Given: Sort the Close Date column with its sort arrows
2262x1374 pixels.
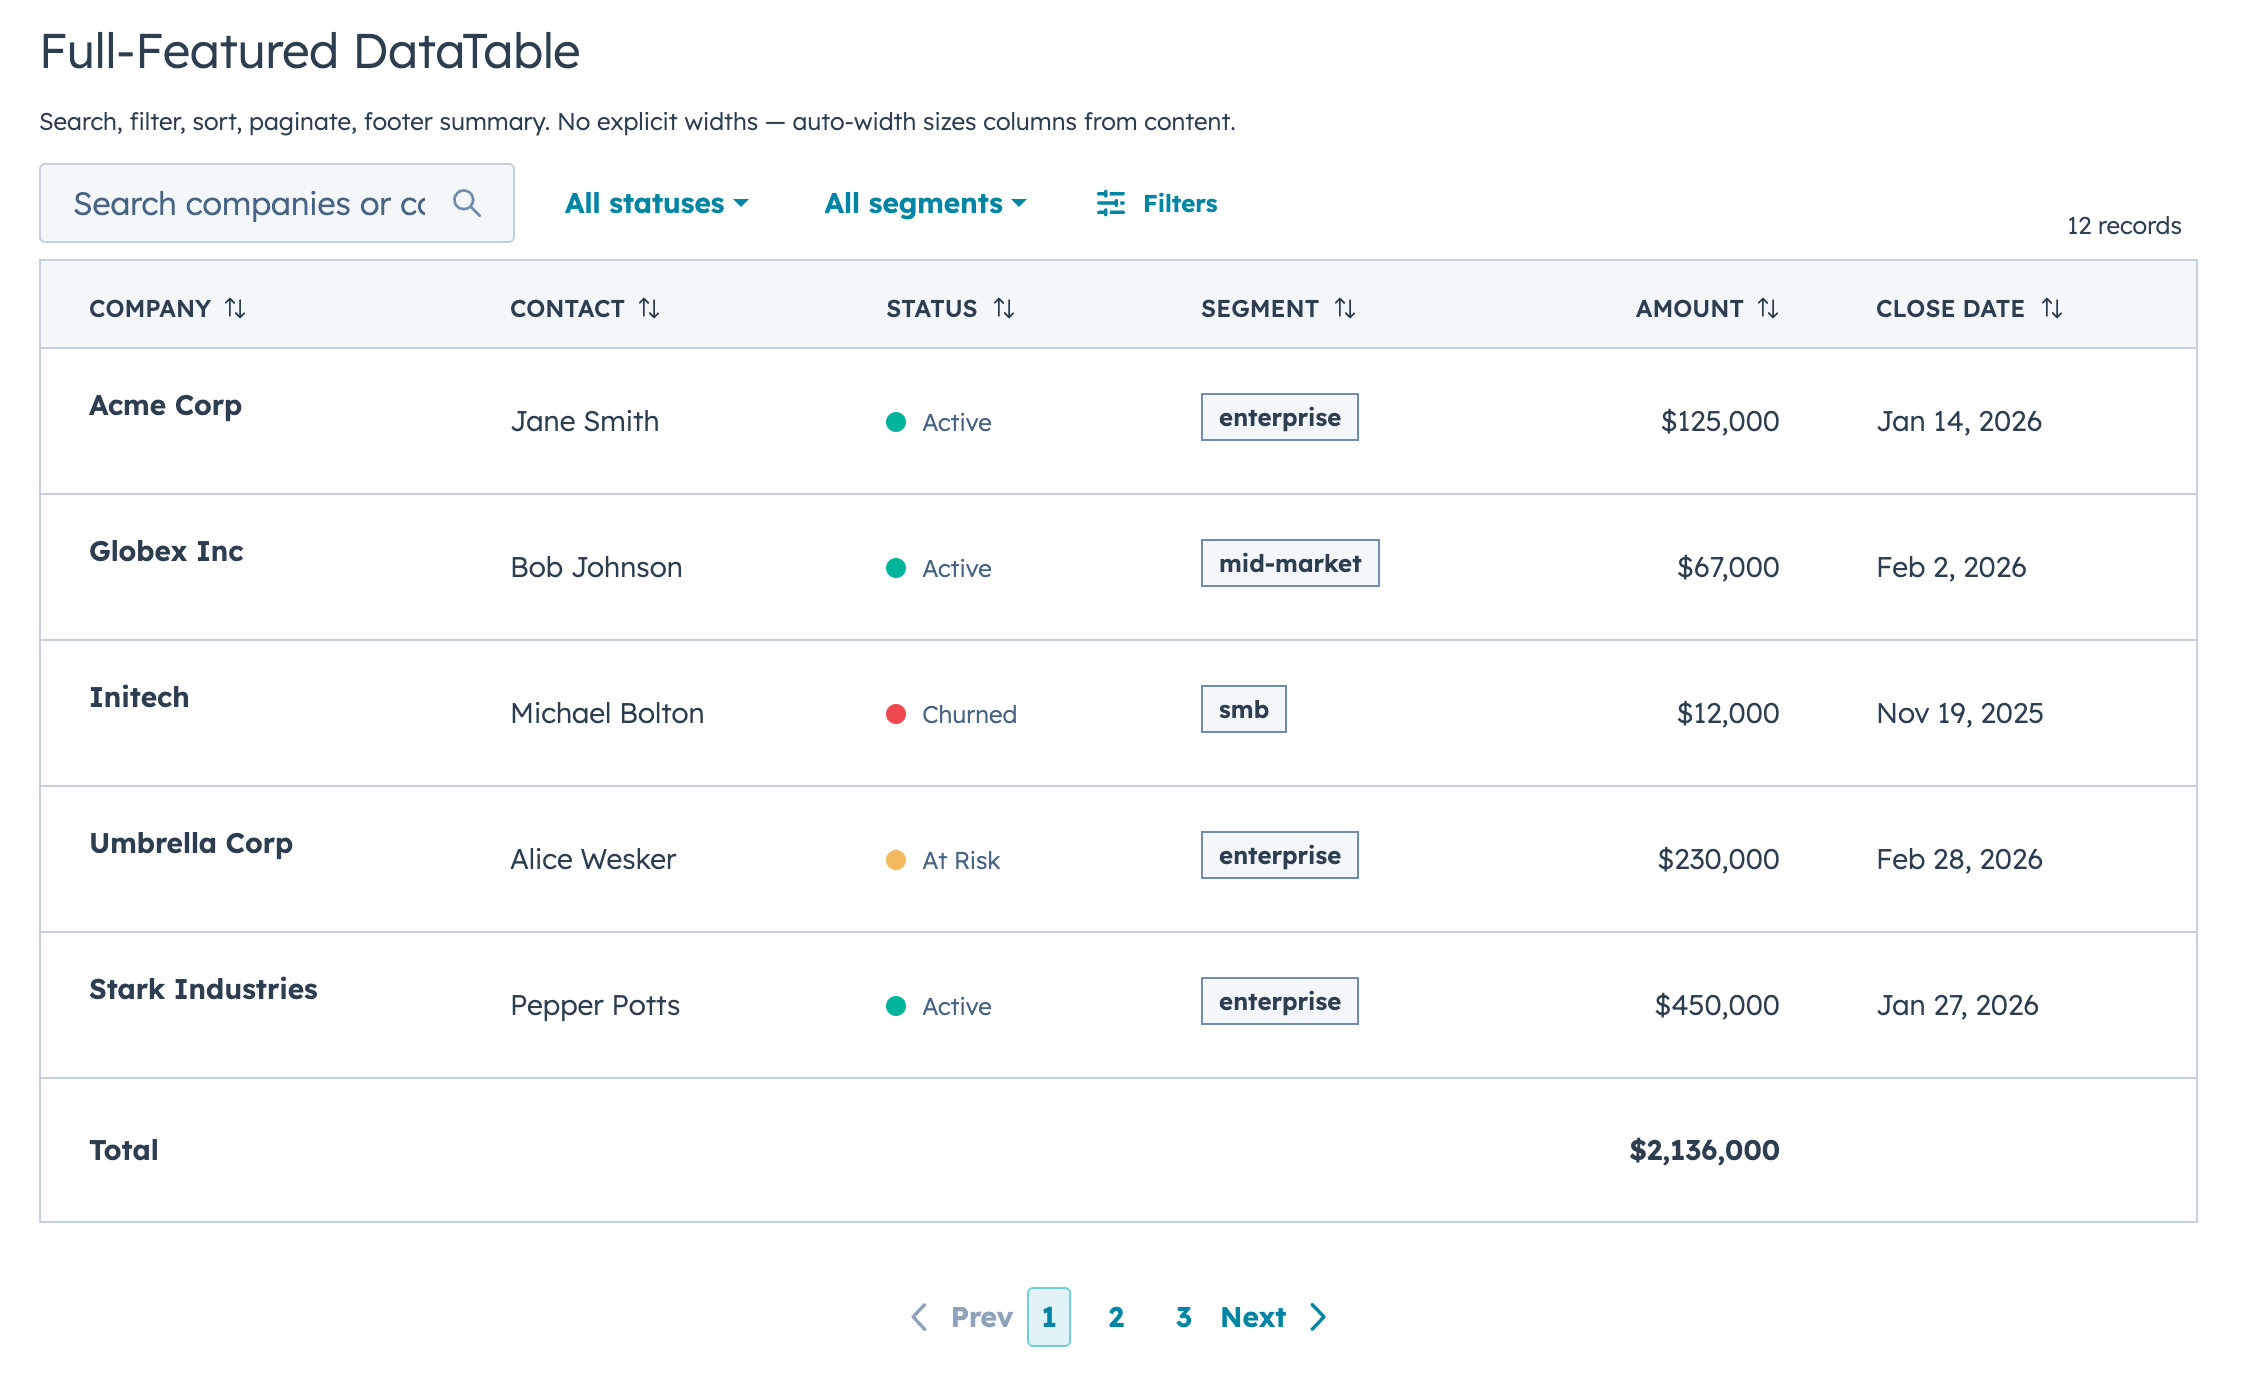Looking at the screenshot, I should [x=2052, y=309].
